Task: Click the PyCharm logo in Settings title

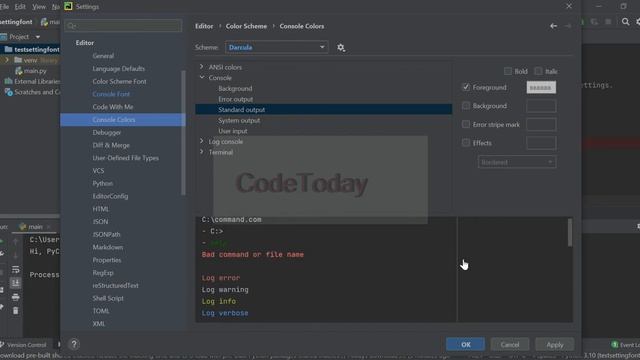Action: coord(68,6)
